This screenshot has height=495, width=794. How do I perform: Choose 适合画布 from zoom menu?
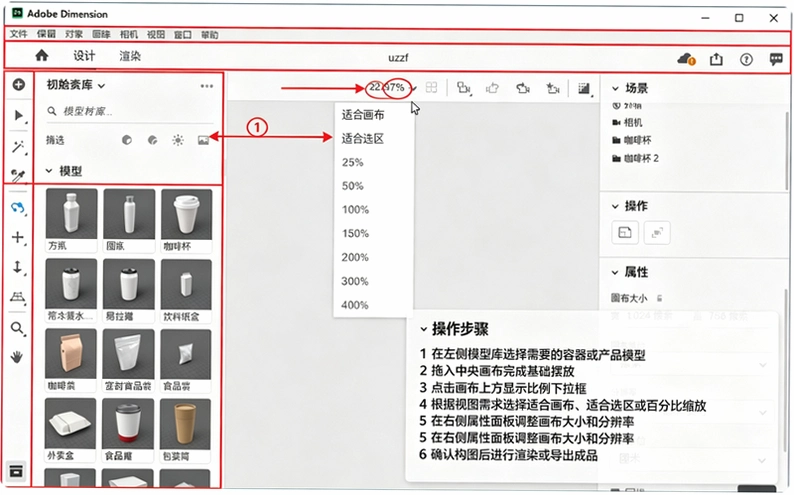click(363, 115)
